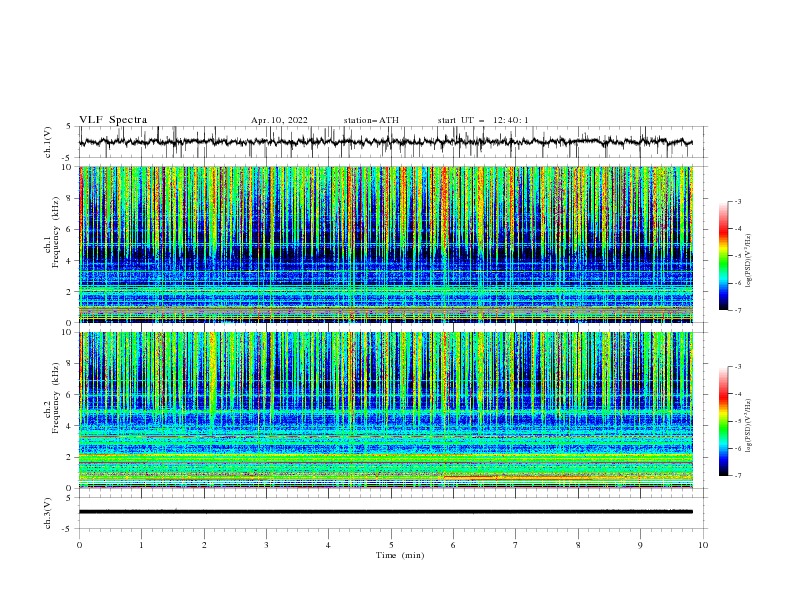Click the "5" tick on ch.3(V) axis
This screenshot has height=612, width=792.
70,498
